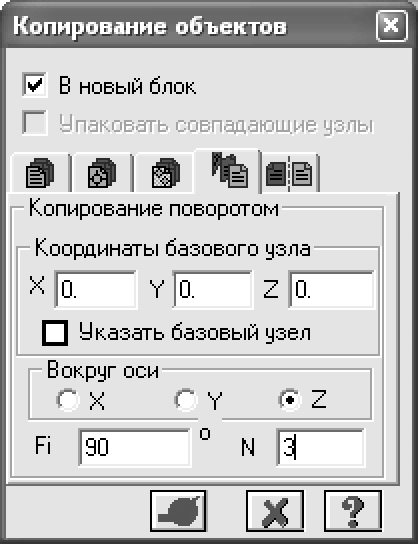Open help with the question mark button

coord(353,511)
